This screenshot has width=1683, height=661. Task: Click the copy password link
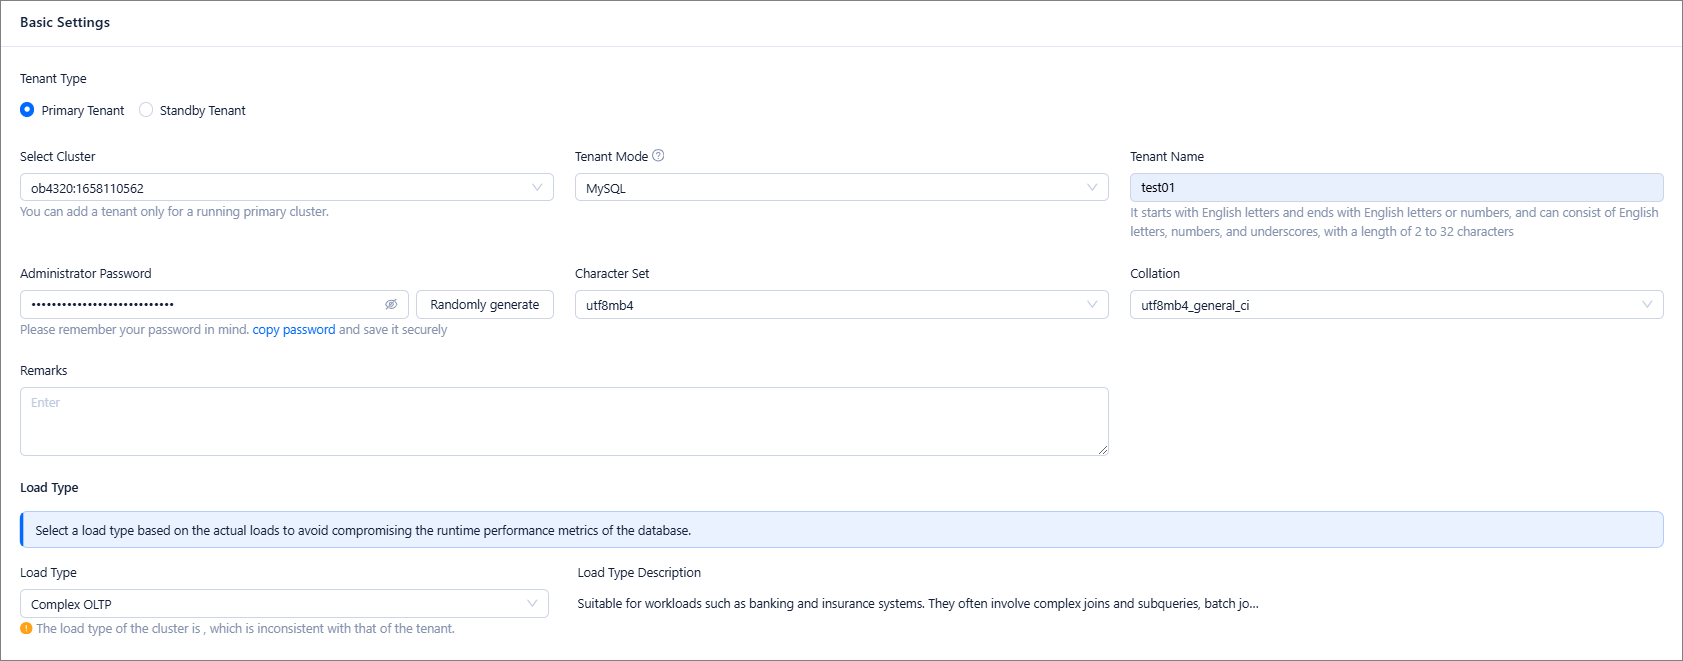(x=294, y=330)
